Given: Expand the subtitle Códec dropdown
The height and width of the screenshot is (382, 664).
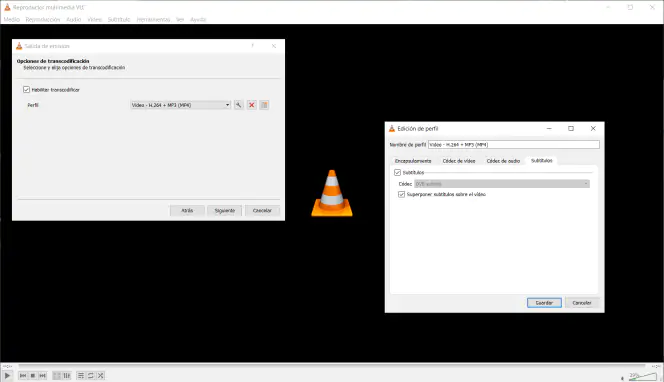Looking at the screenshot, I should [502, 184].
